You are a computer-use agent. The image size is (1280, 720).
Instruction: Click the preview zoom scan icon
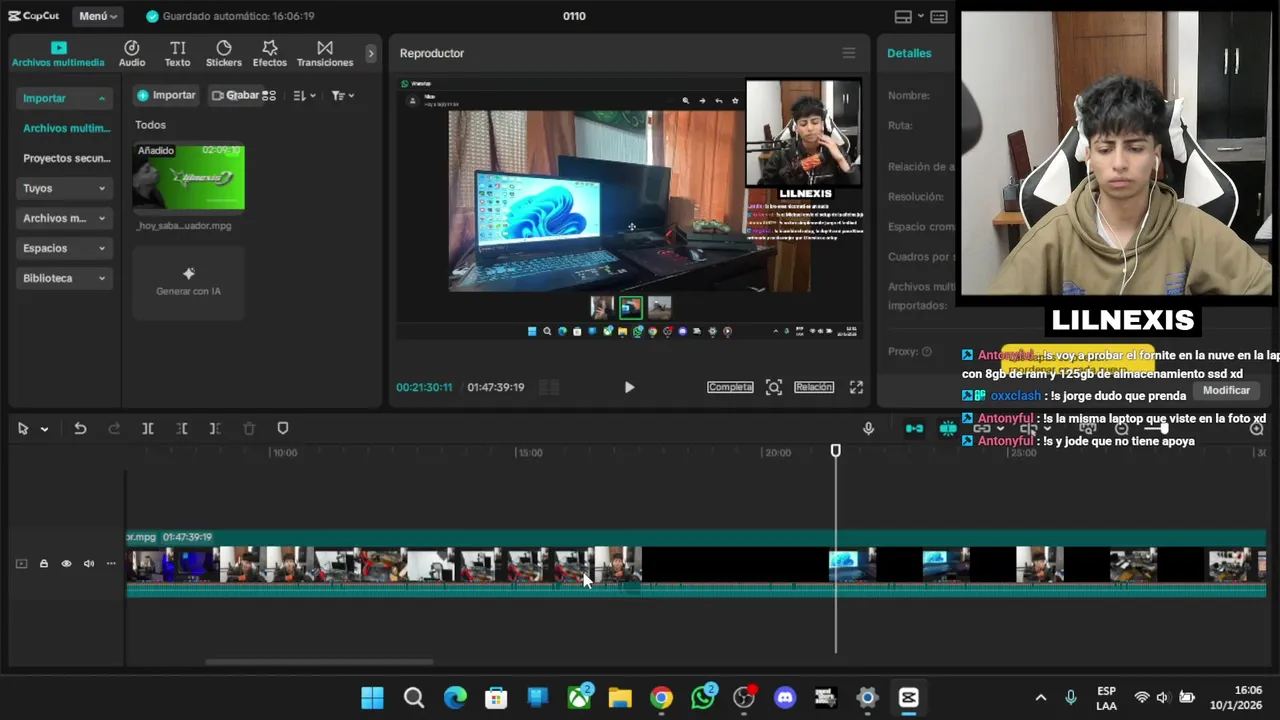tap(774, 387)
